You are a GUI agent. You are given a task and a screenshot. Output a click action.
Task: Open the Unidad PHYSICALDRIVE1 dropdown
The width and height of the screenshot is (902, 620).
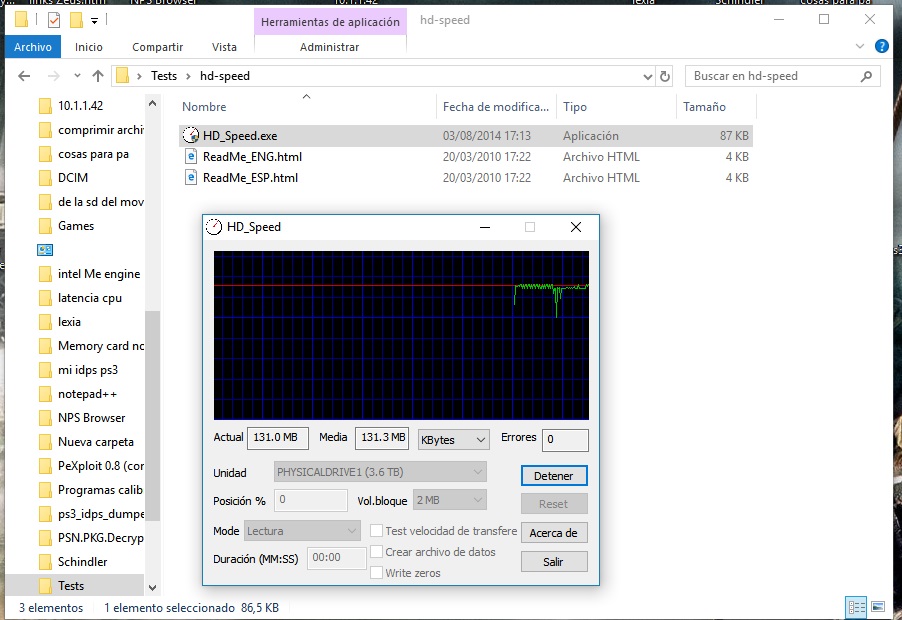pos(380,472)
